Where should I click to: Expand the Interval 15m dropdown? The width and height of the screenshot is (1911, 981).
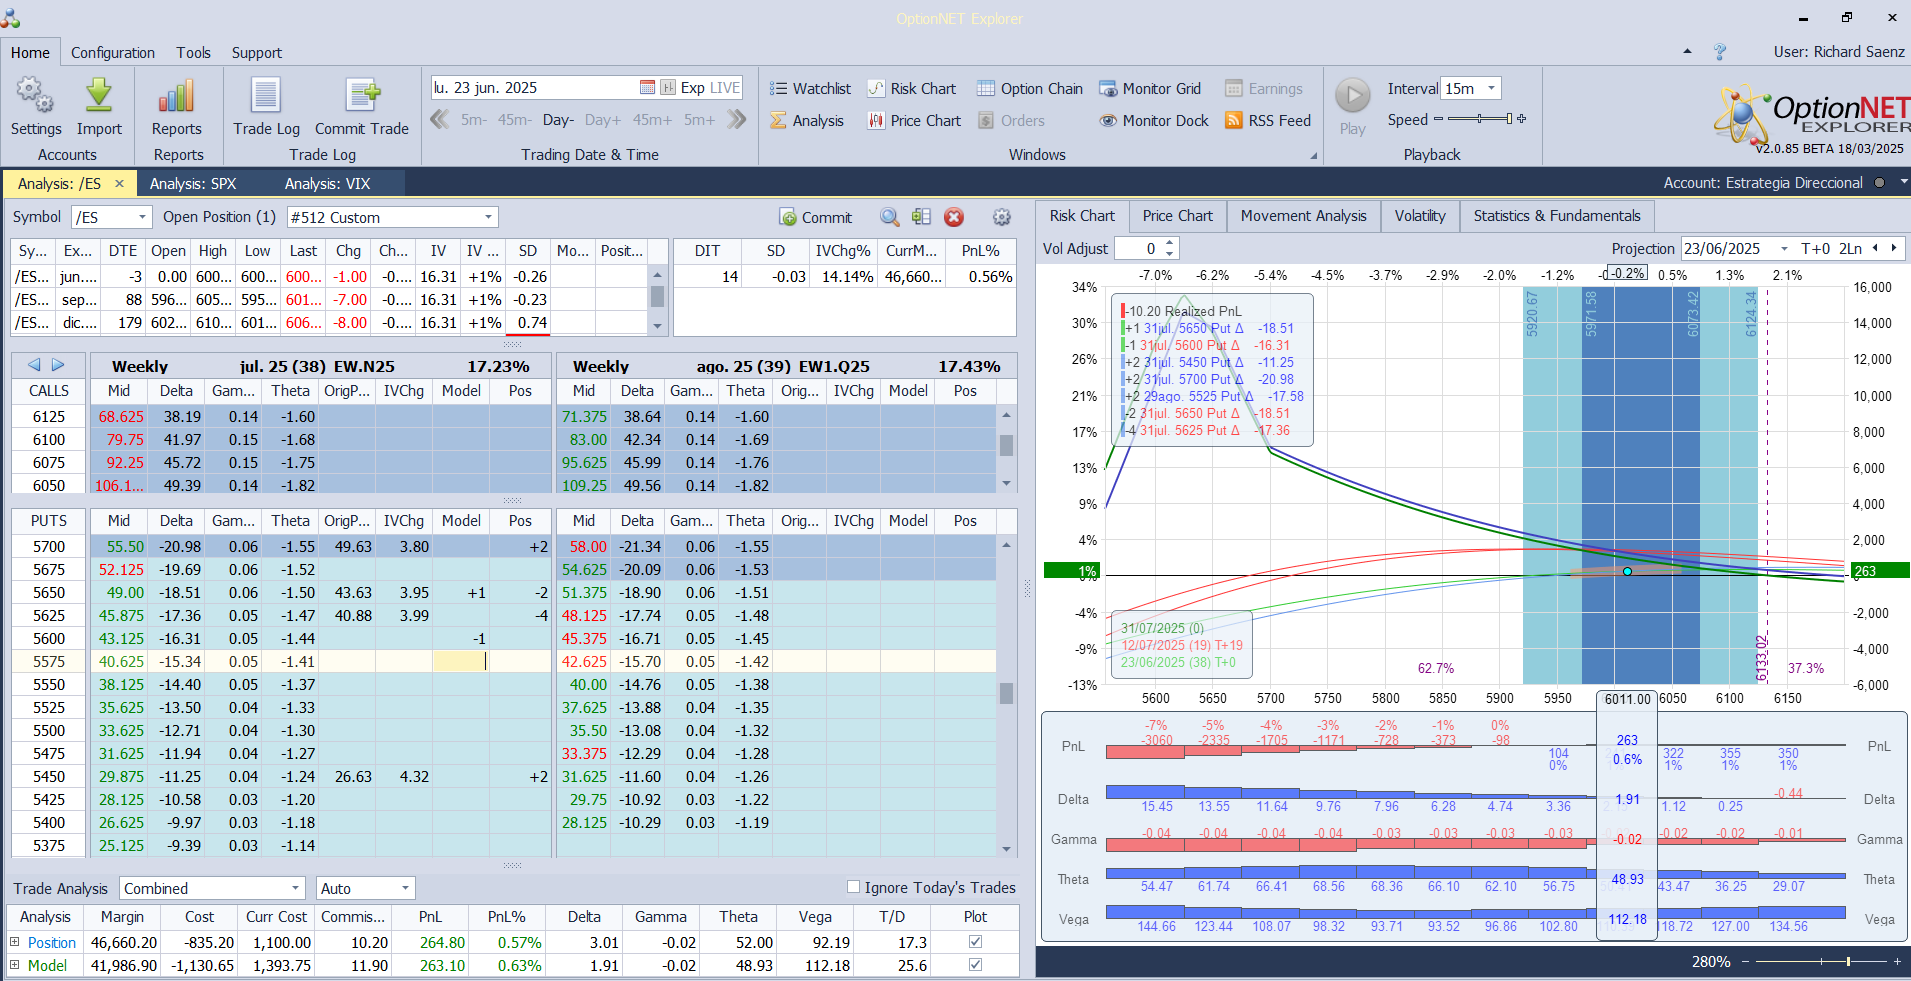1491,88
